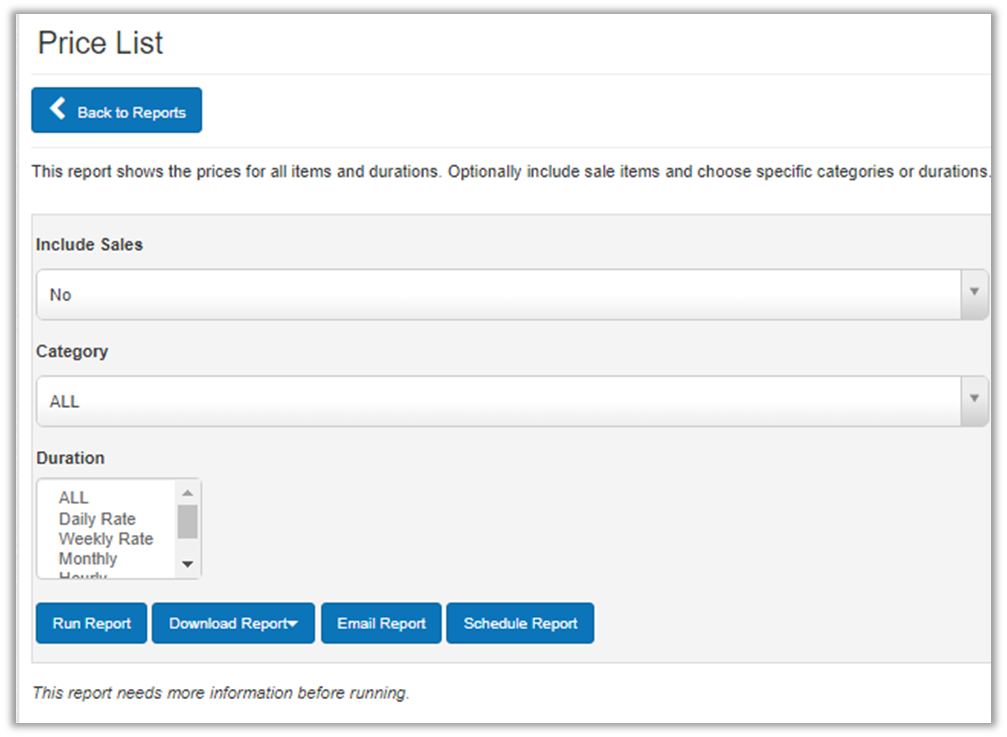
Task: Click the Include Sales field showing No
Action: click(498, 295)
